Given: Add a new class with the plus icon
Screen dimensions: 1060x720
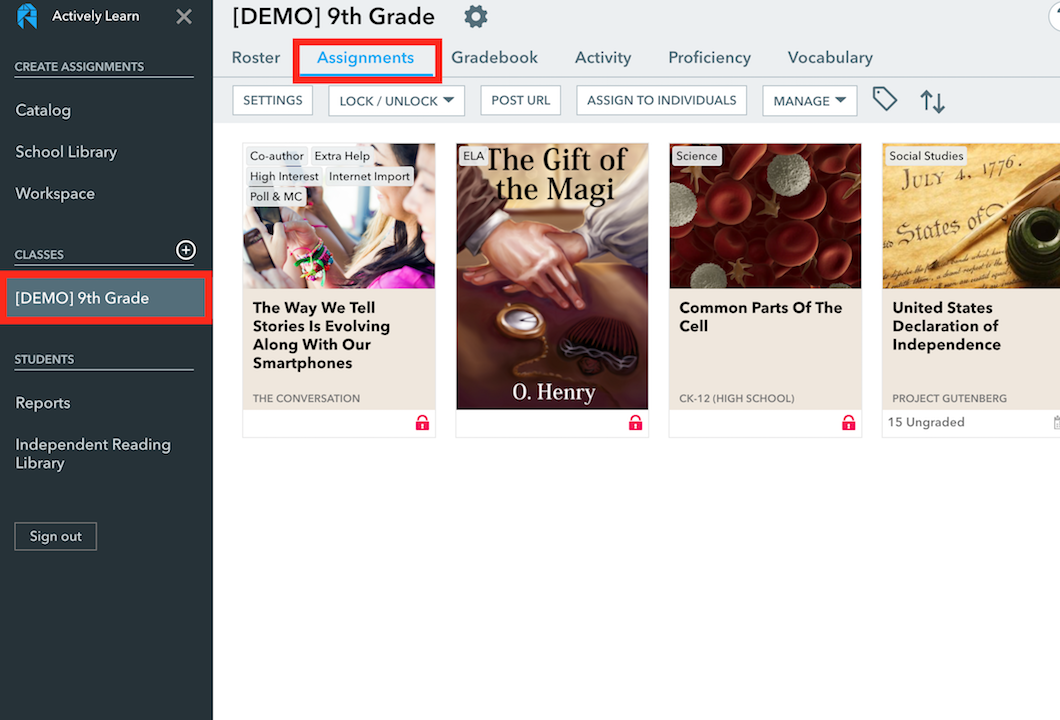Looking at the screenshot, I should tap(186, 250).
